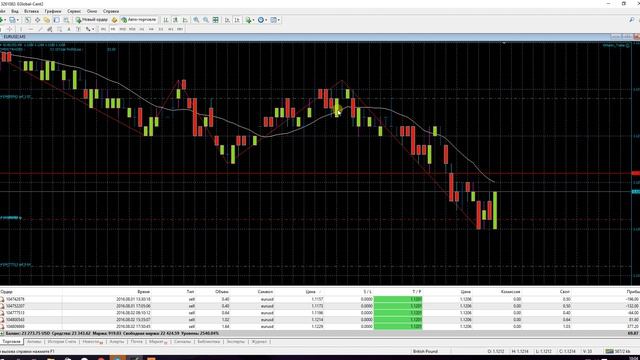Screen dimensions: 640x360
Task: Open the search icon in toolbar
Action: [631, 20]
